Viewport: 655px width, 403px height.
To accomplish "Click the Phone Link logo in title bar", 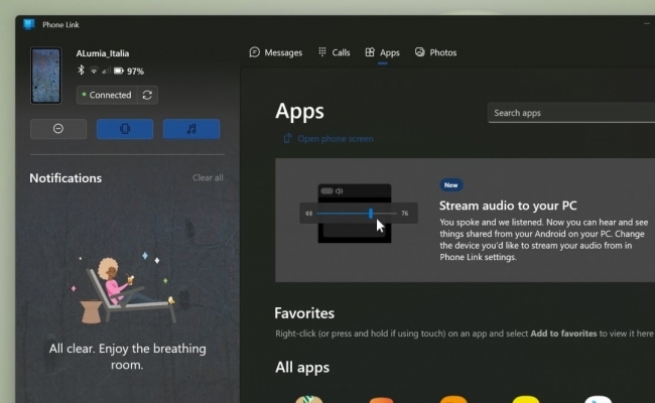I will tap(29, 25).
